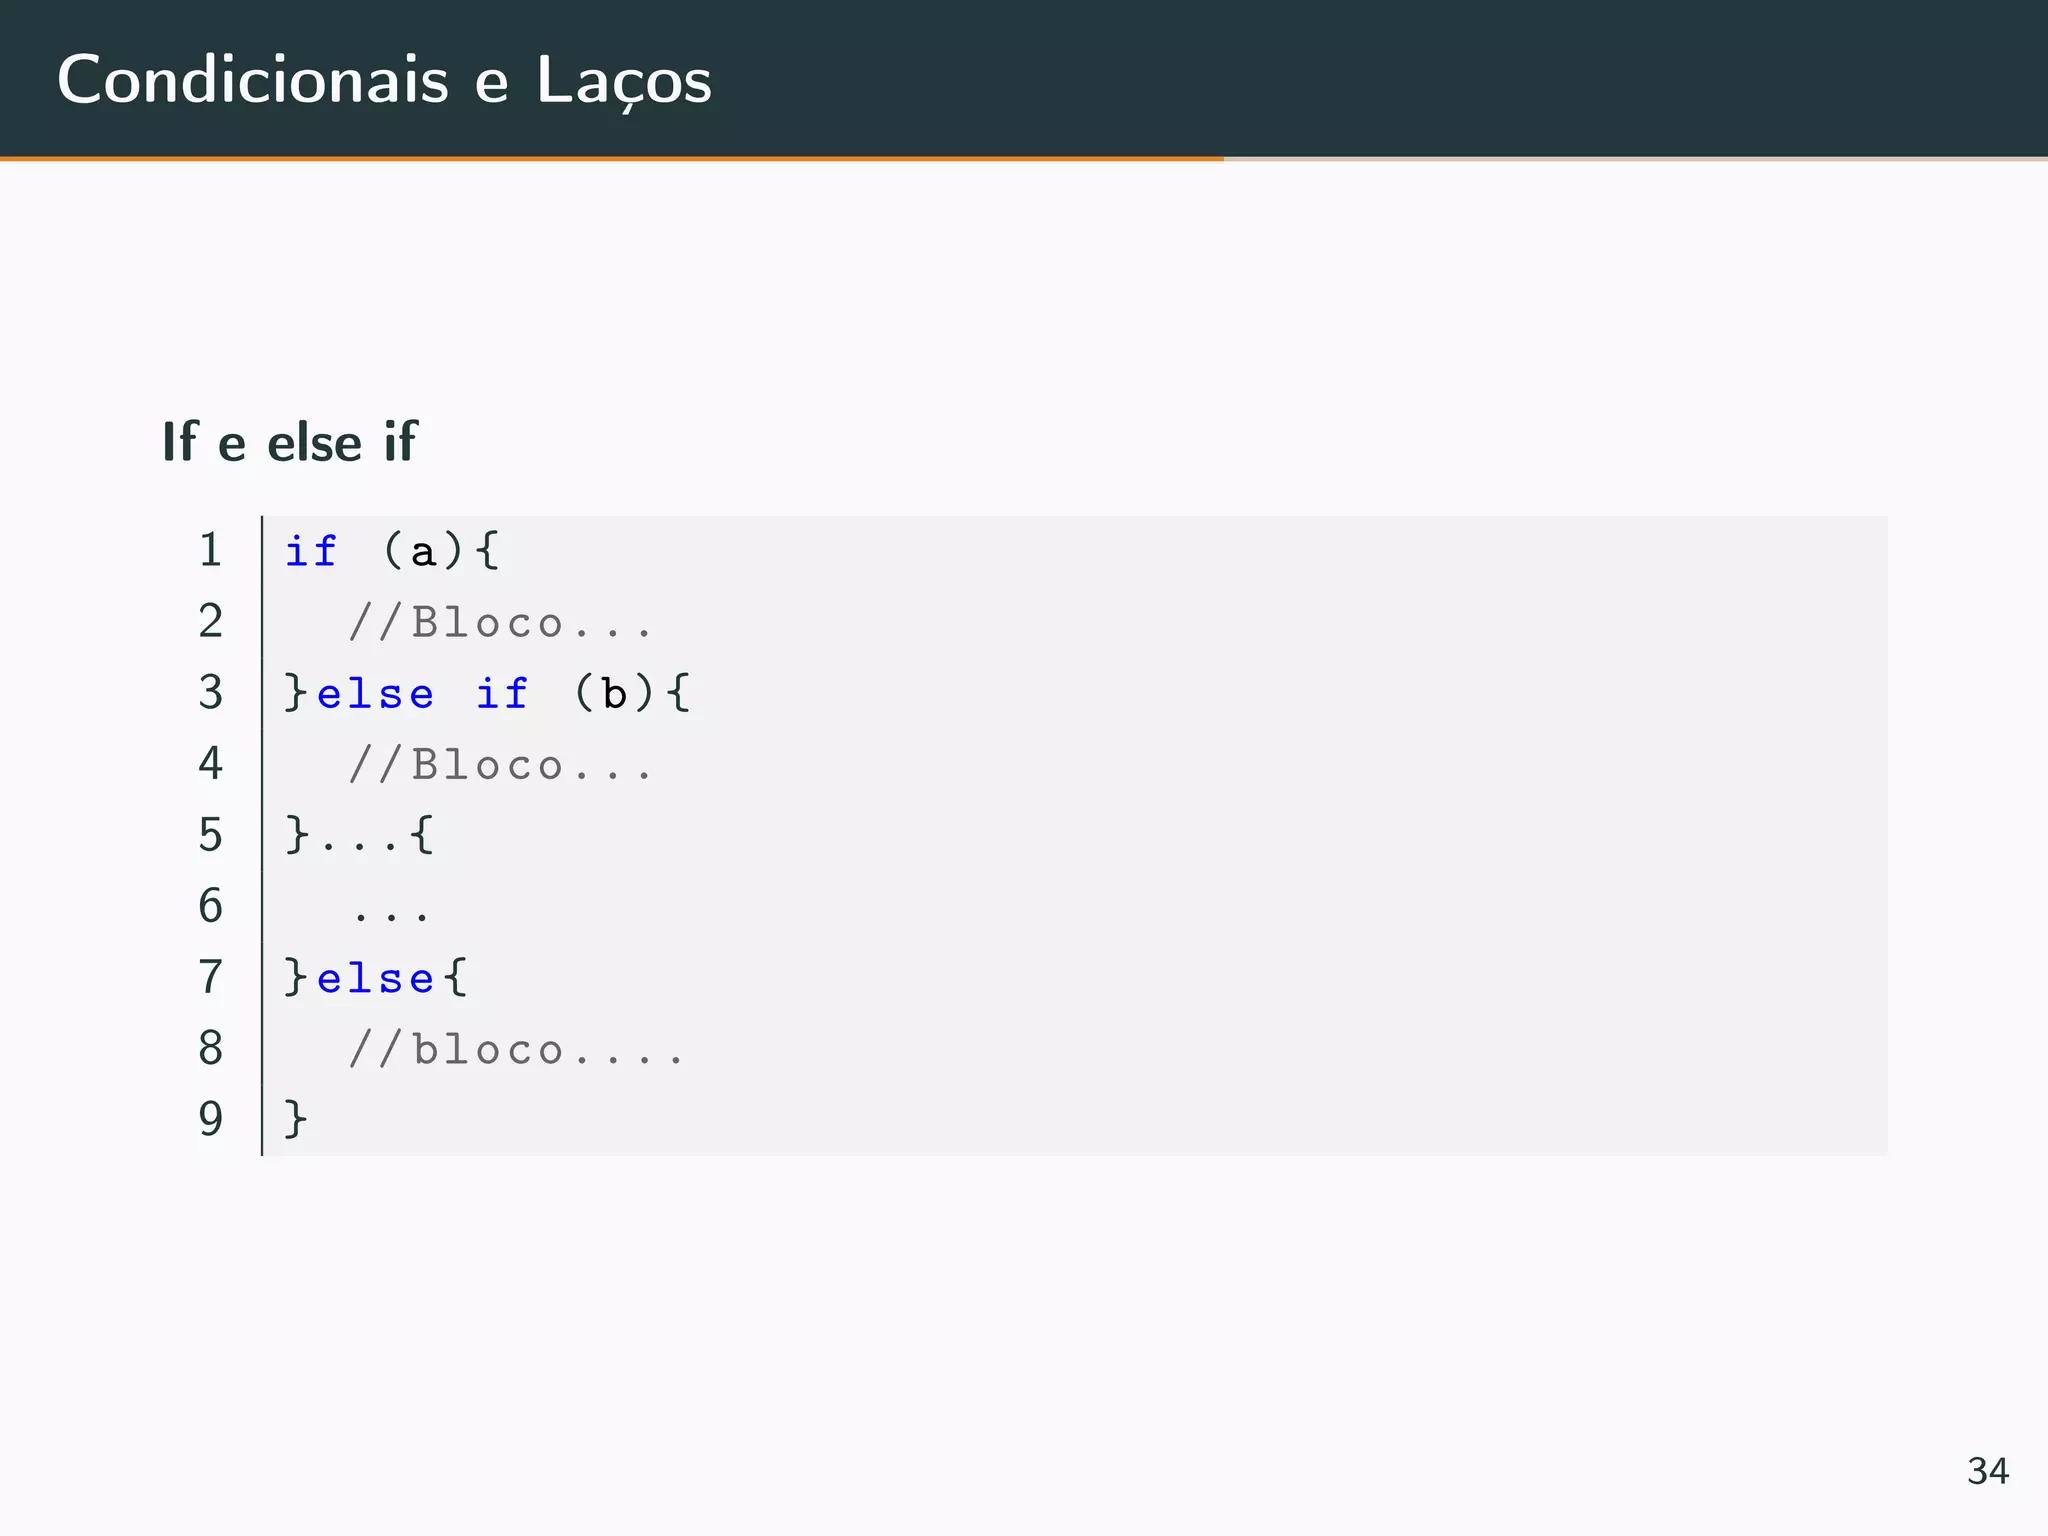This screenshot has height=1536, width=2048.
Task: Click the '//Bloco...' comment on line 2
Action: pos(500,623)
